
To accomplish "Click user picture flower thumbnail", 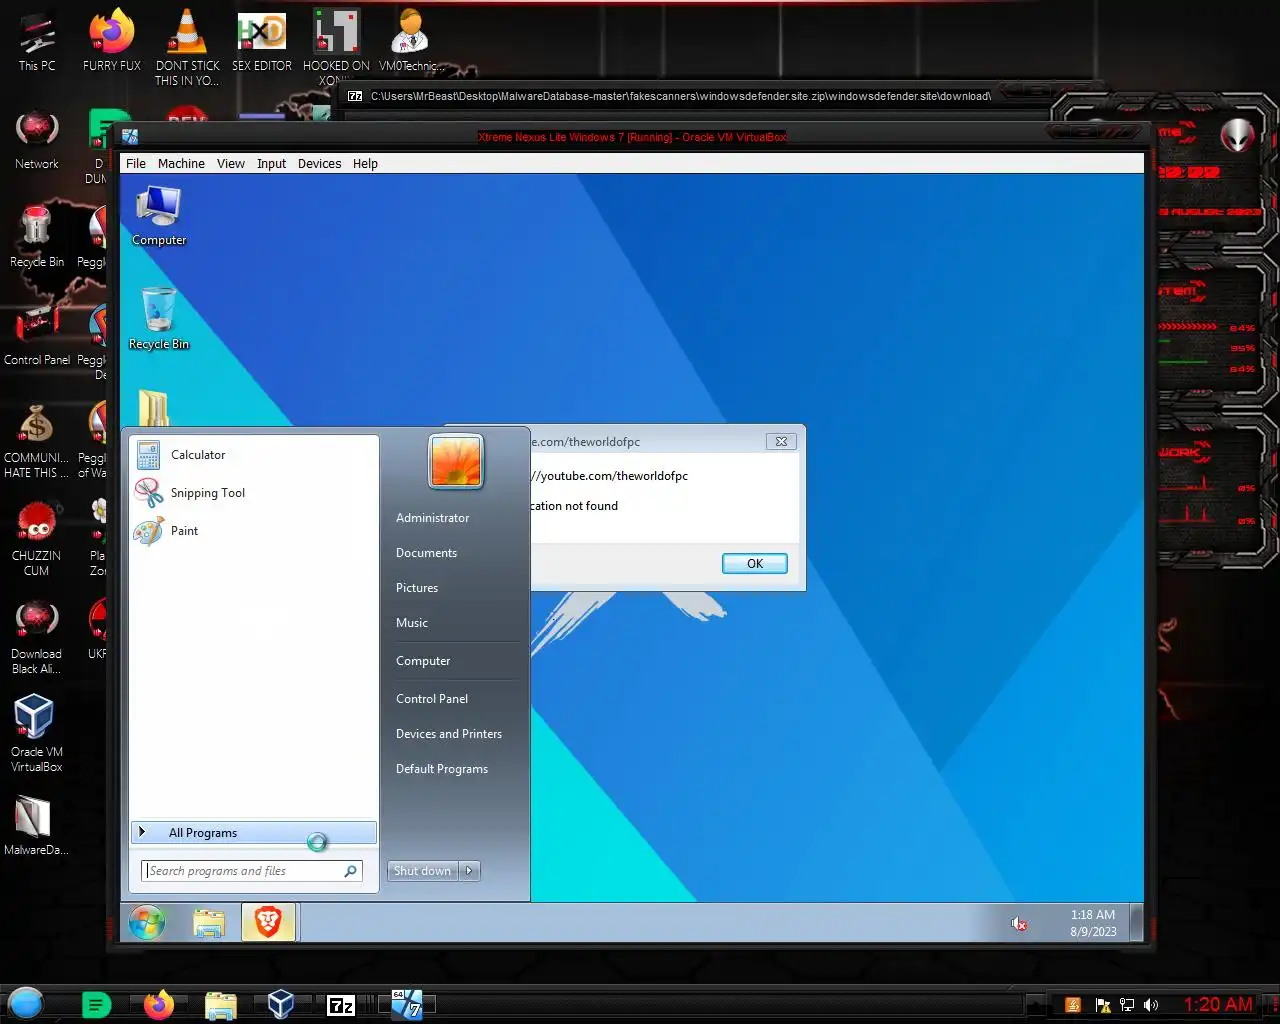I will point(456,461).
